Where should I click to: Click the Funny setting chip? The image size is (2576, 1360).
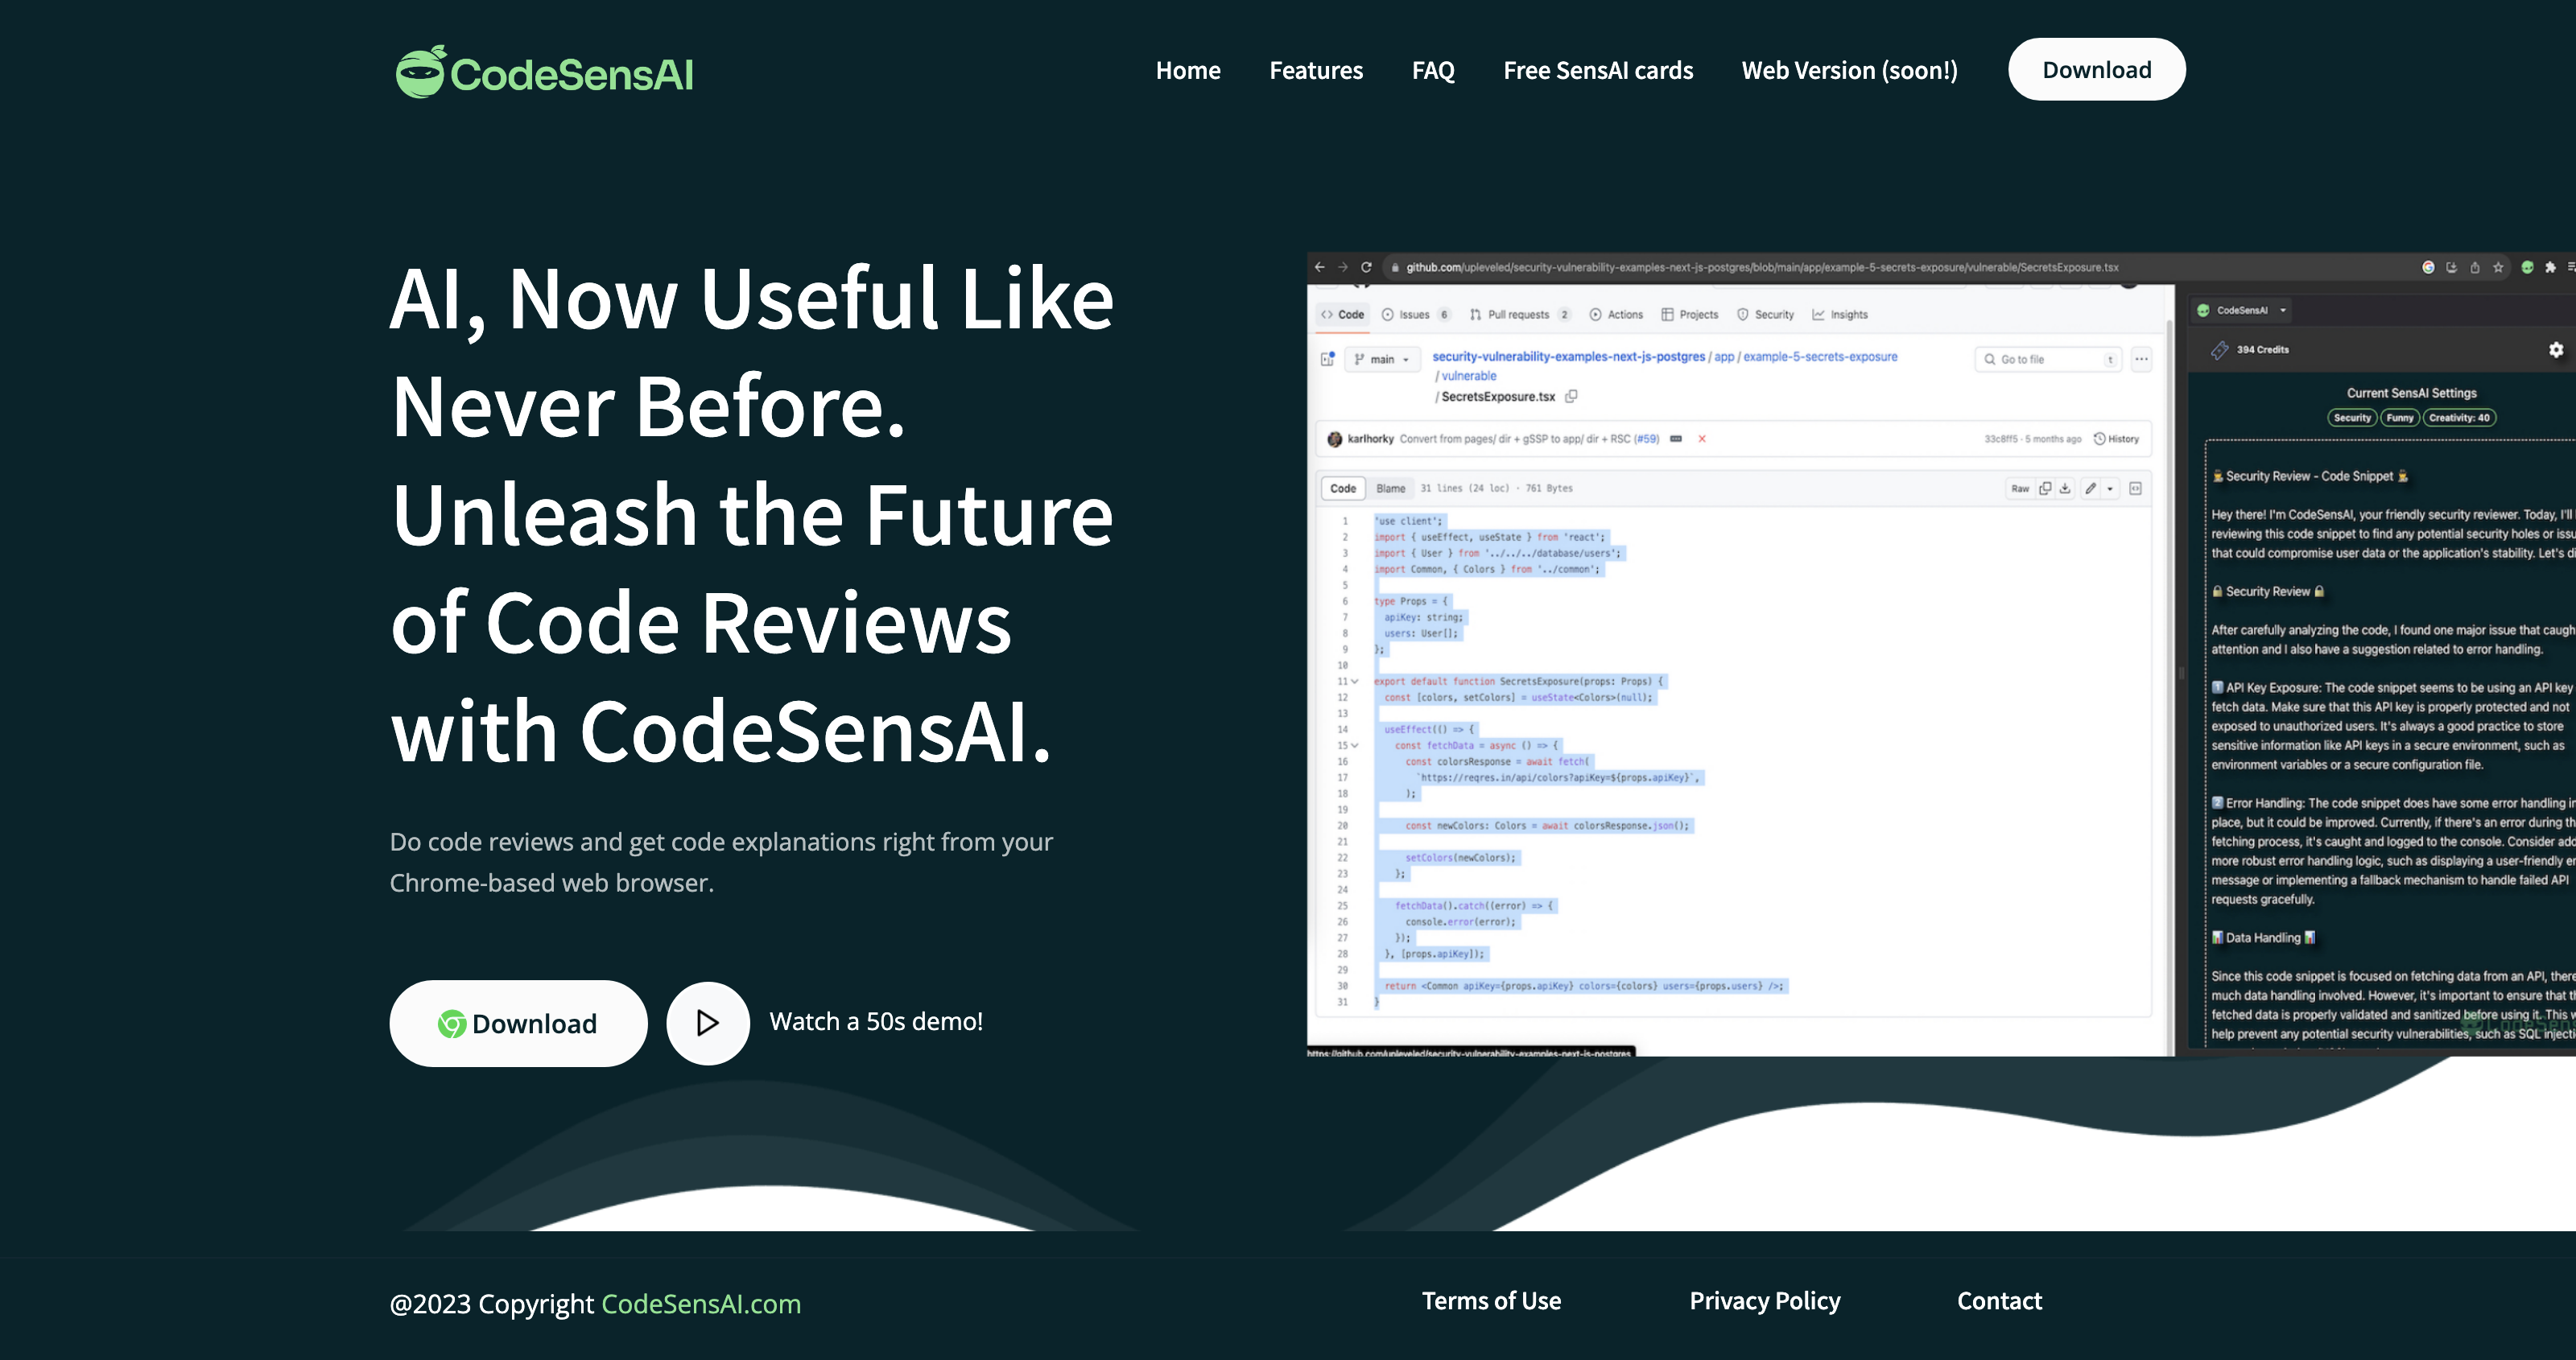[2400, 418]
